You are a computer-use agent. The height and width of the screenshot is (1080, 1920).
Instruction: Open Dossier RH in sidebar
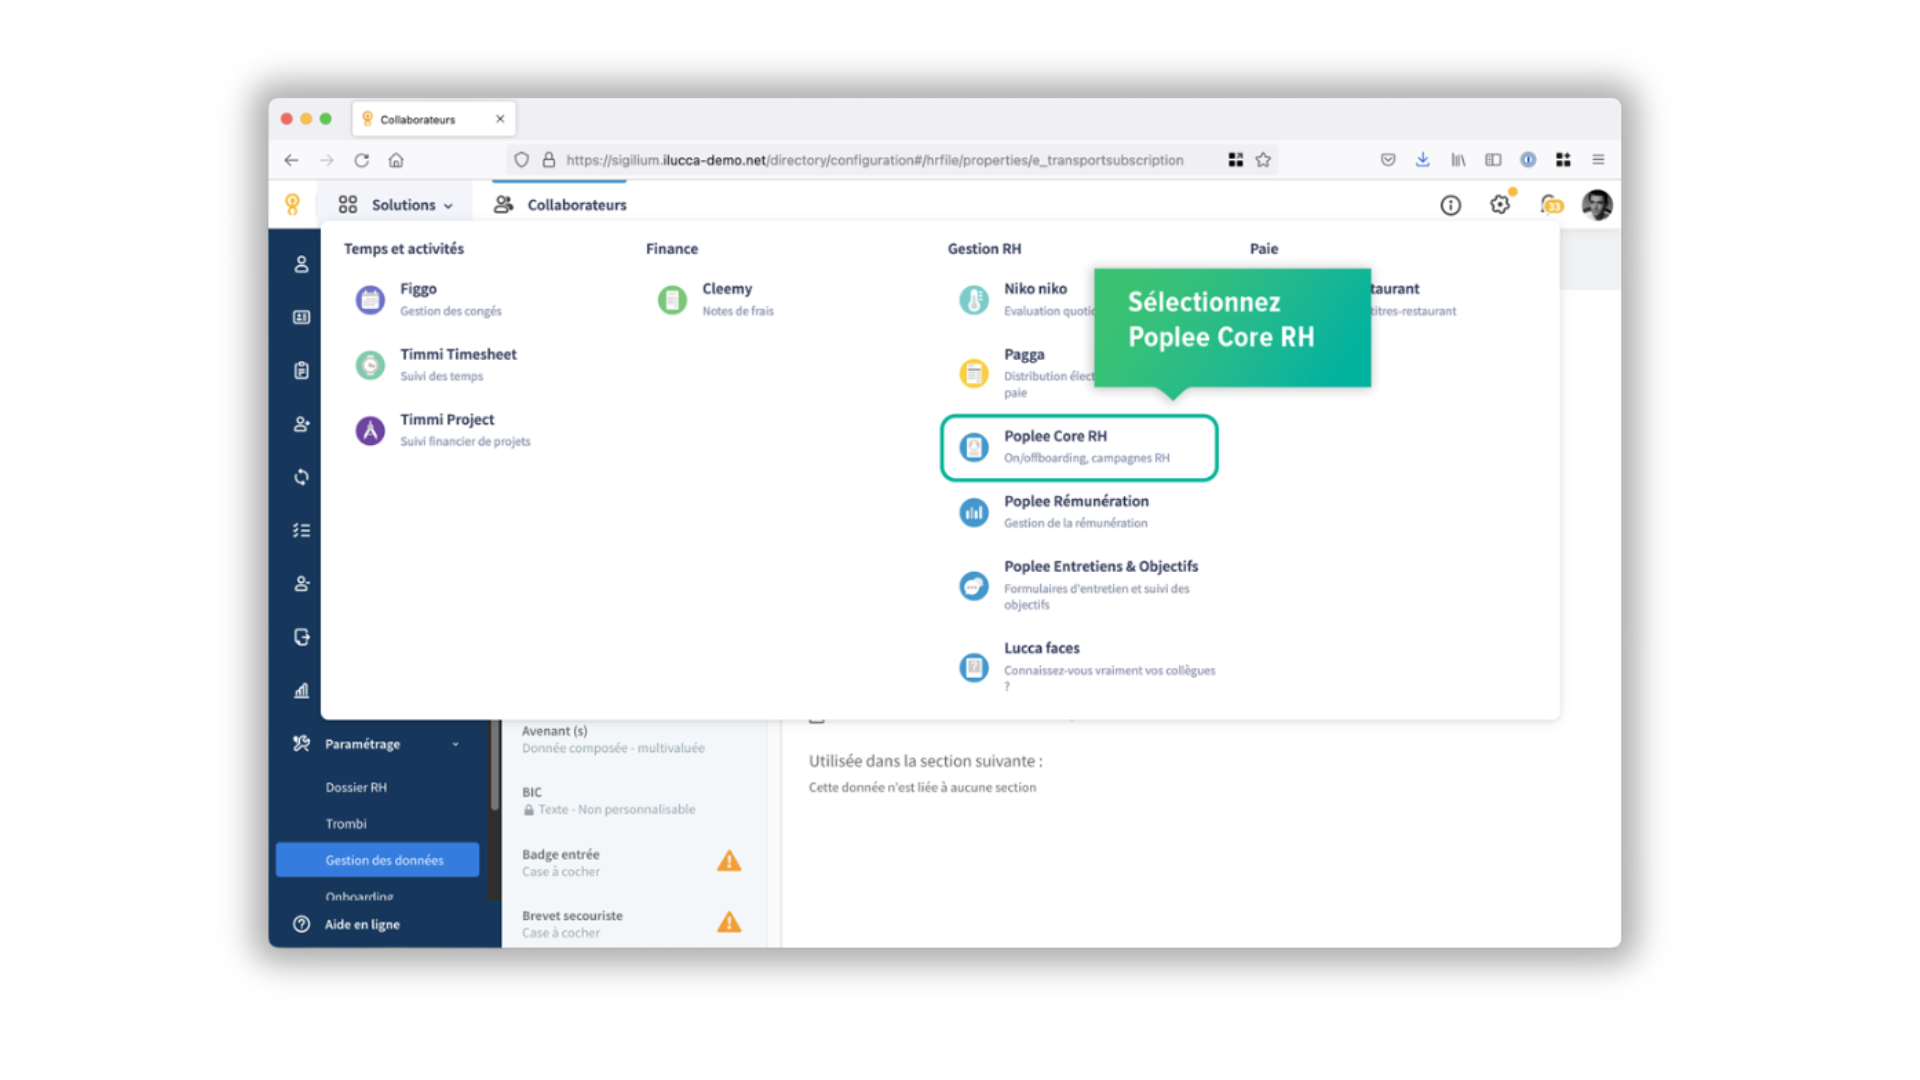click(x=356, y=787)
